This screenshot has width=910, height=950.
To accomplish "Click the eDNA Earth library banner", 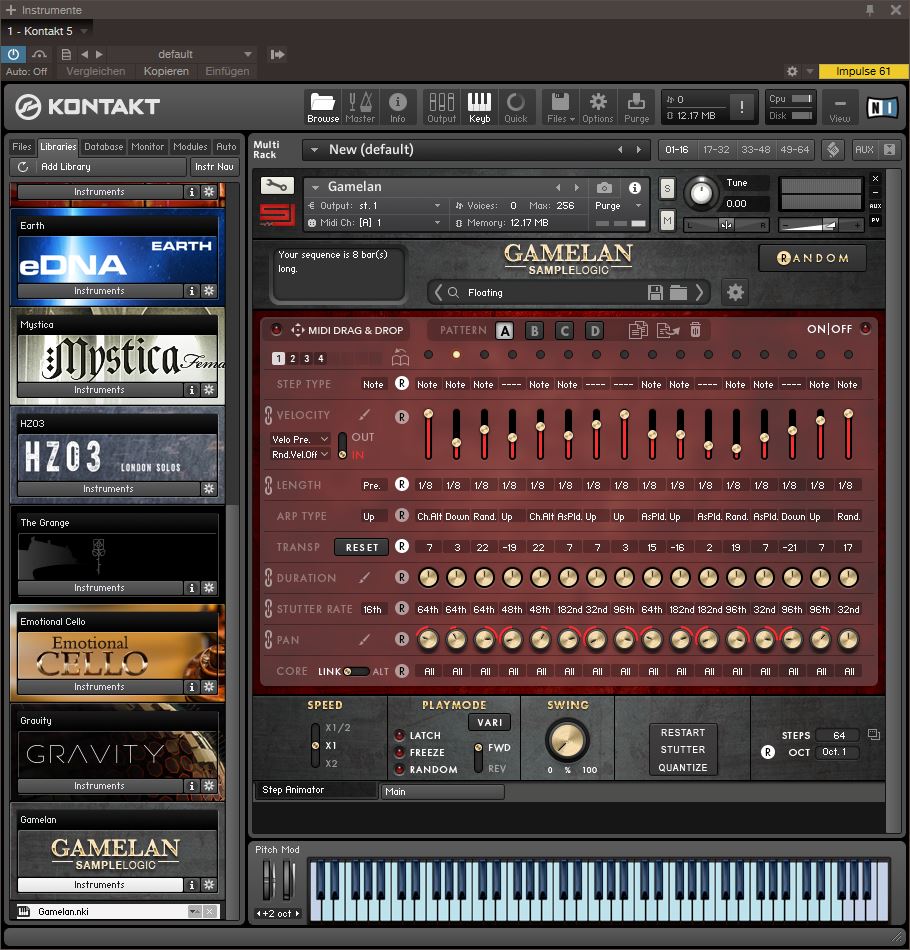I will tap(117, 259).
